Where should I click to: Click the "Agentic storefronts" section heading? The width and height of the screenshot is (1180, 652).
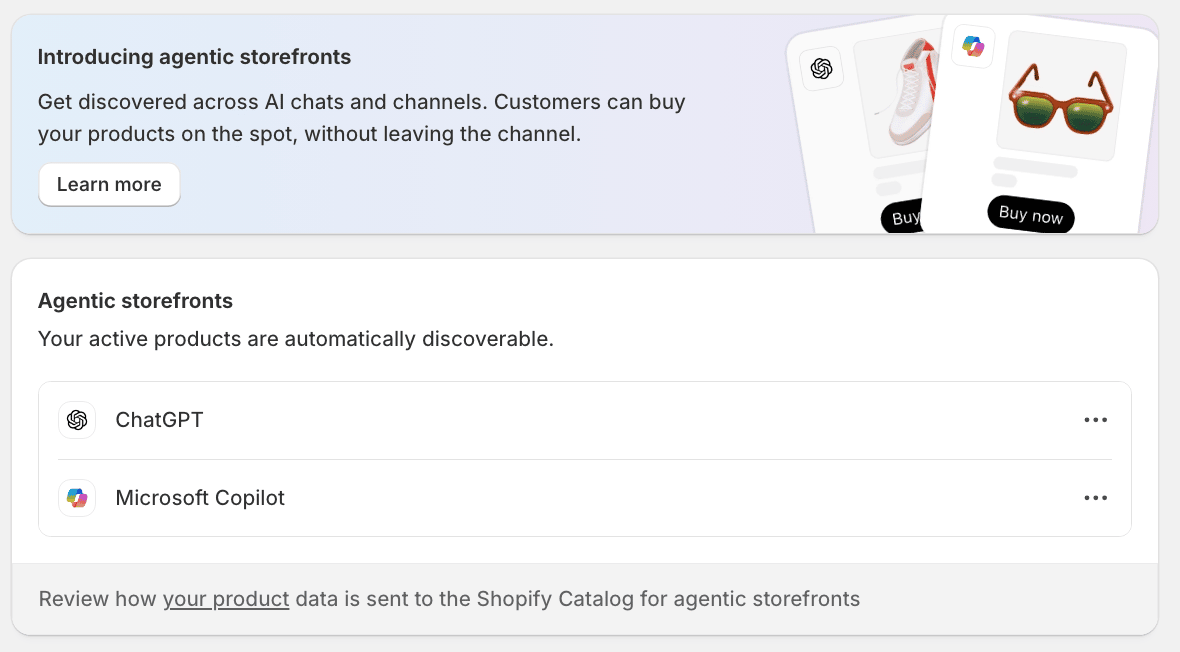click(x=135, y=301)
